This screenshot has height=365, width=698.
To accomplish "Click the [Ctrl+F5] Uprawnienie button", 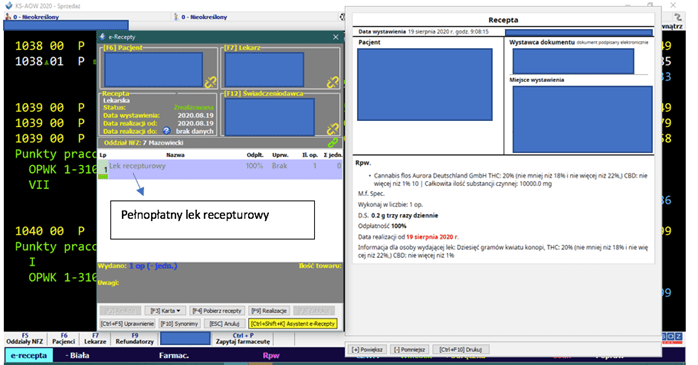I will pyautogui.click(x=127, y=324).
